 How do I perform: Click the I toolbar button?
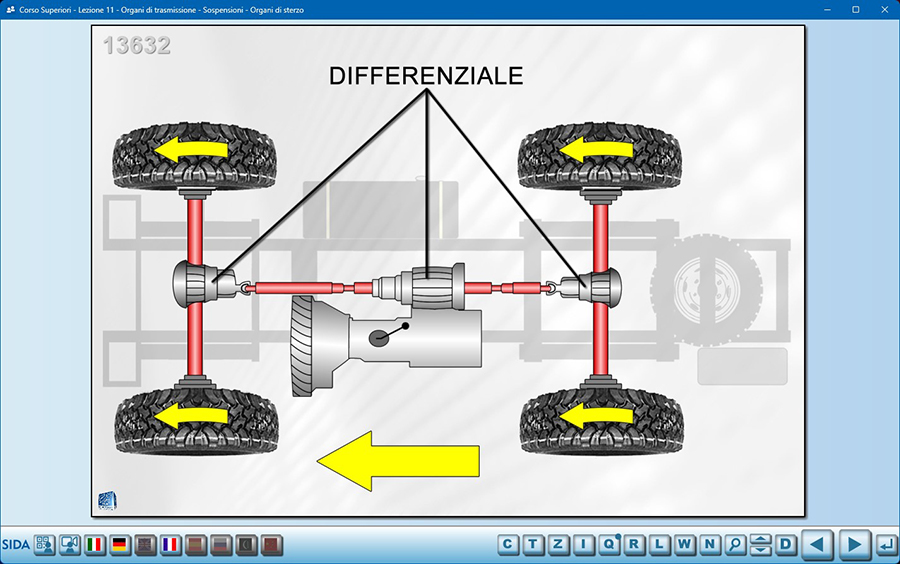(x=583, y=545)
